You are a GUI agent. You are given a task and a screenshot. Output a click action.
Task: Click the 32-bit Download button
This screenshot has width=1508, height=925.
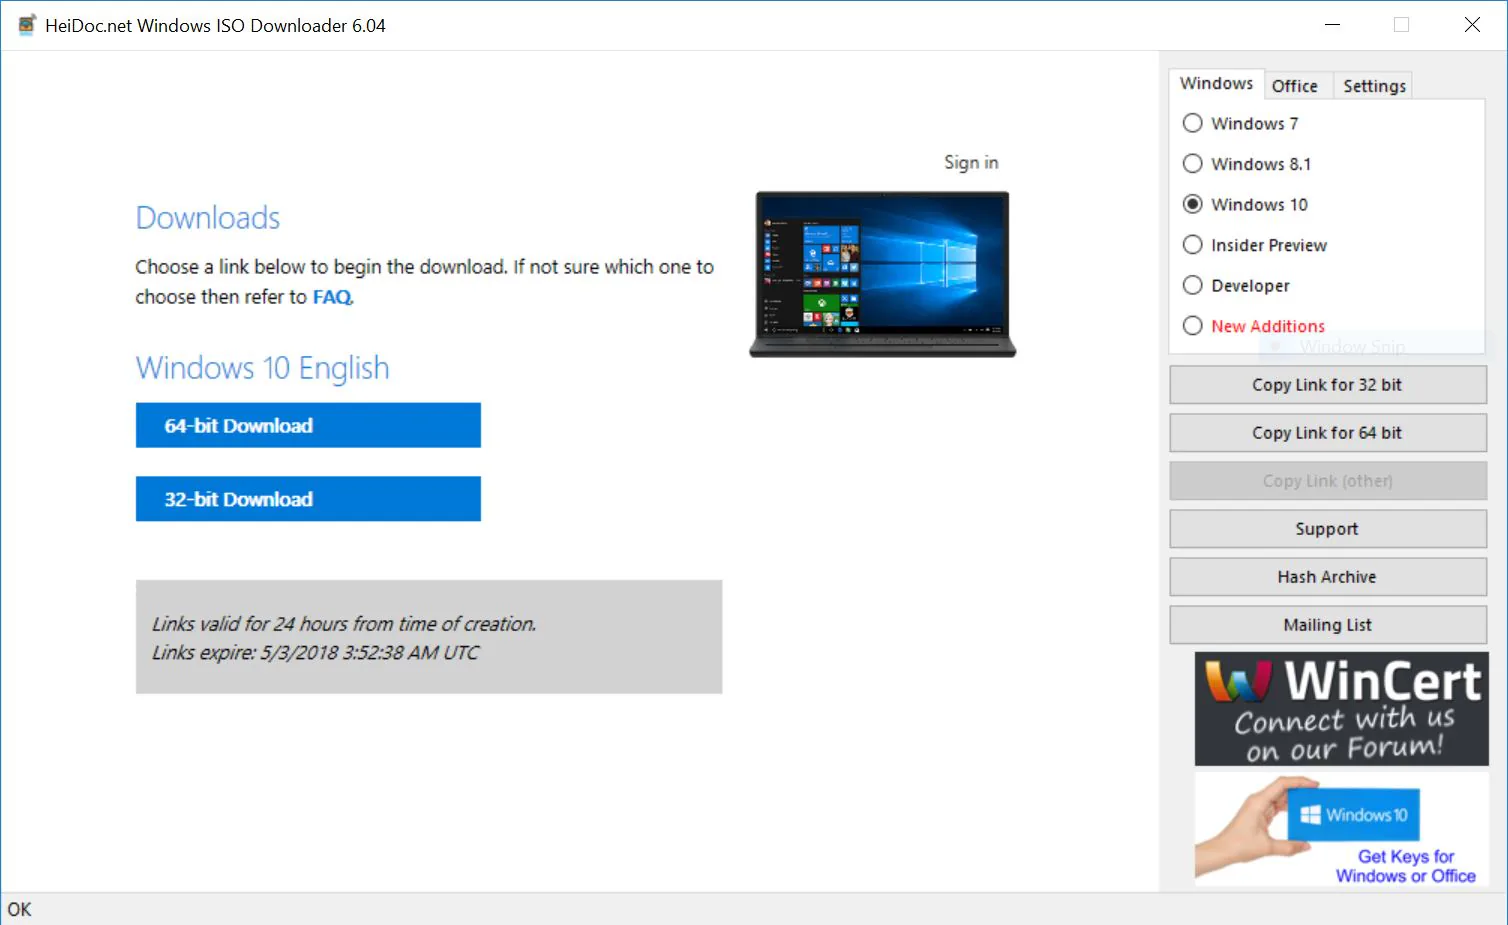pyautogui.click(x=308, y=499)
